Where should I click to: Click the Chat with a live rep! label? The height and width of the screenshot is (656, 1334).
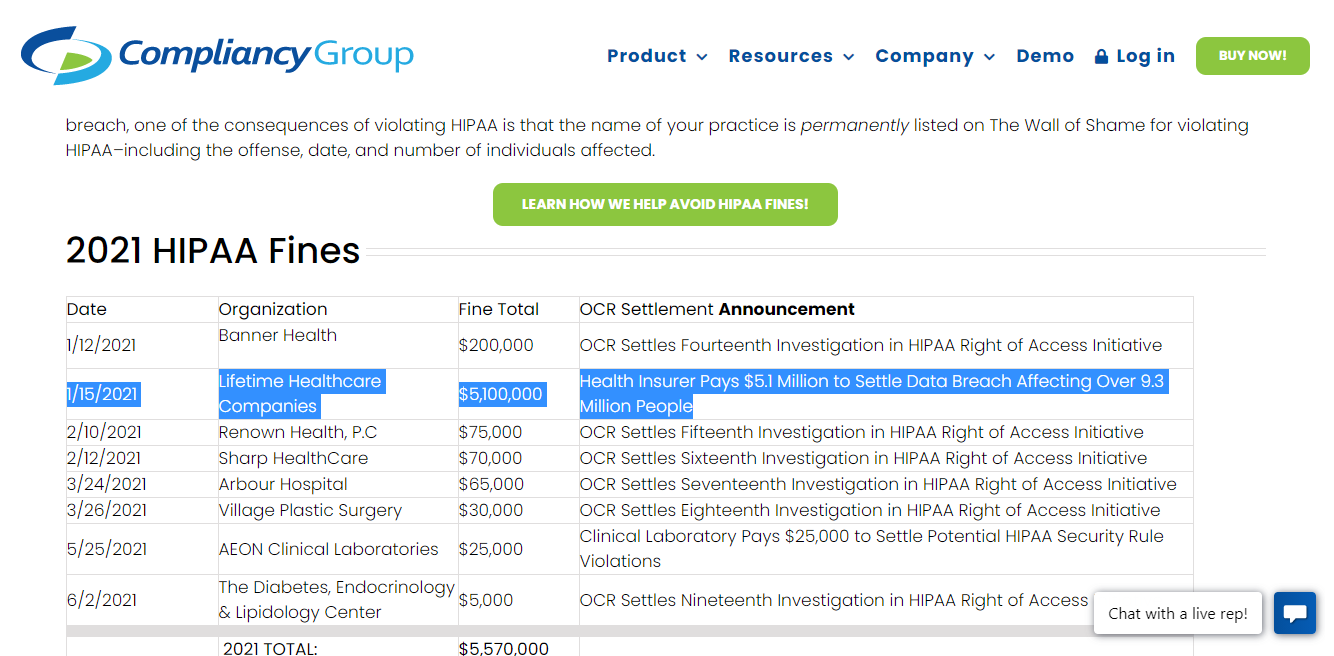1177,613
